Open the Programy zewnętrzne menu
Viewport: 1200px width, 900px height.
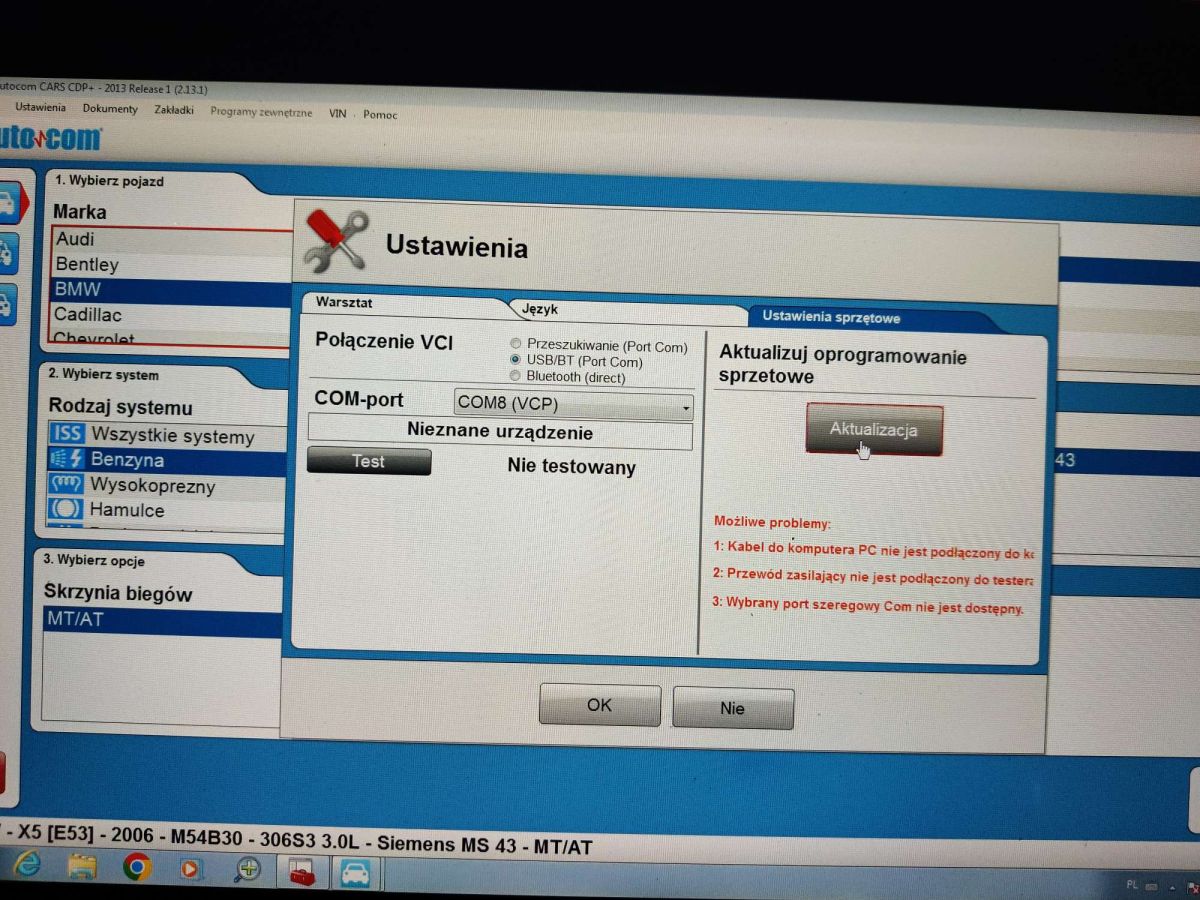261,112
